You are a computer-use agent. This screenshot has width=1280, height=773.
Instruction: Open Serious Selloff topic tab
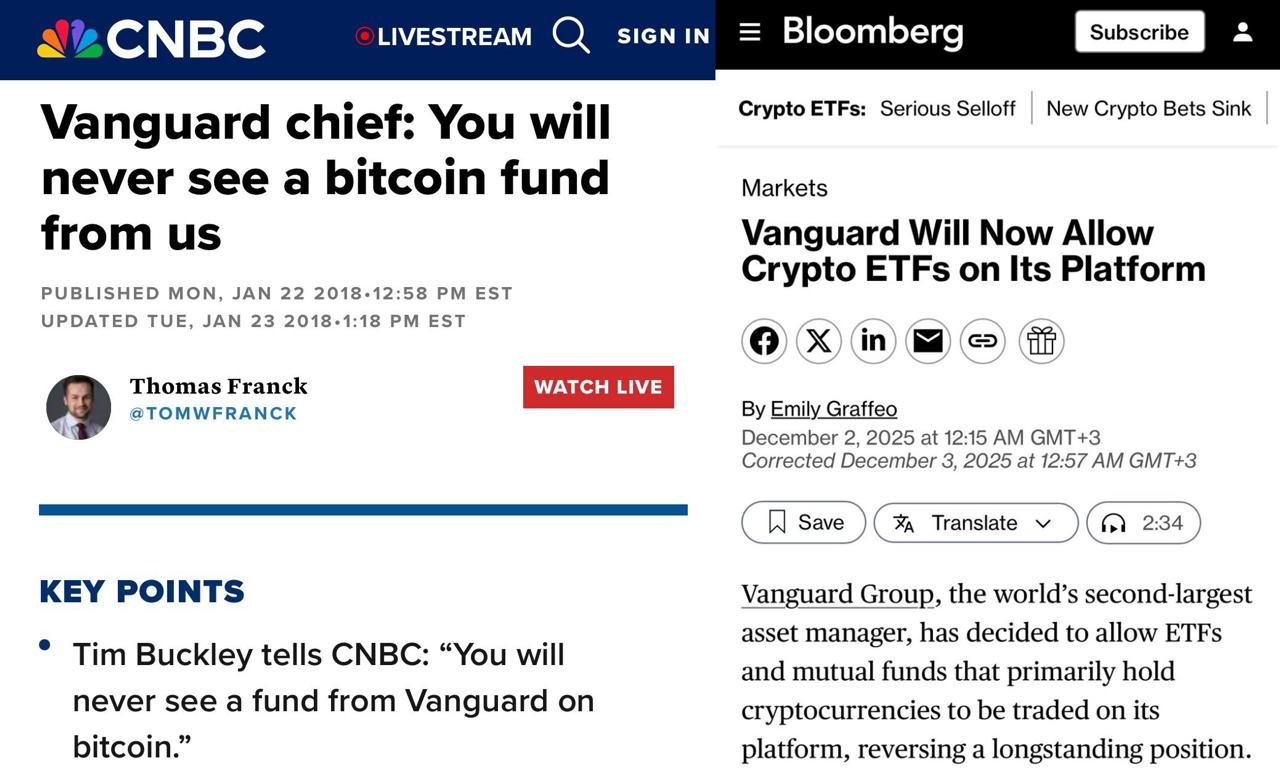(x=947, y=108)
